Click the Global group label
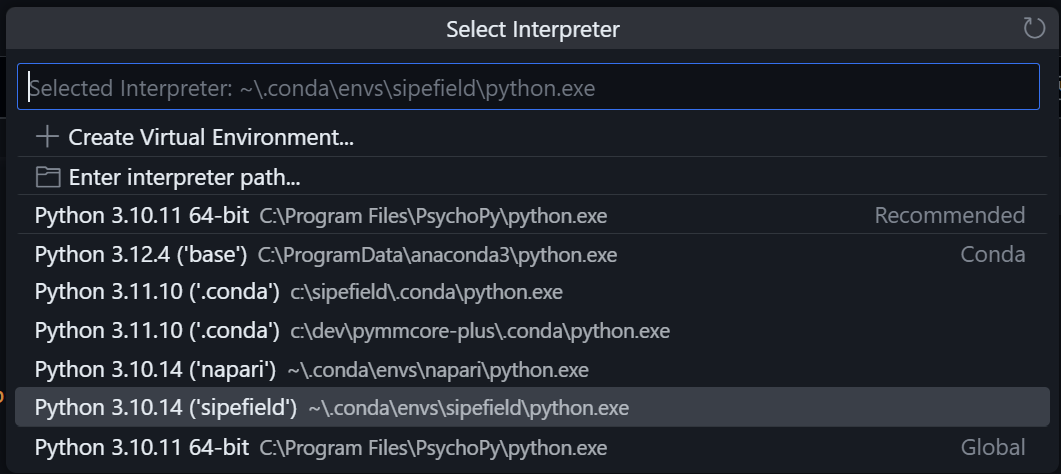The image size is (1061, 474). [993, 447]
